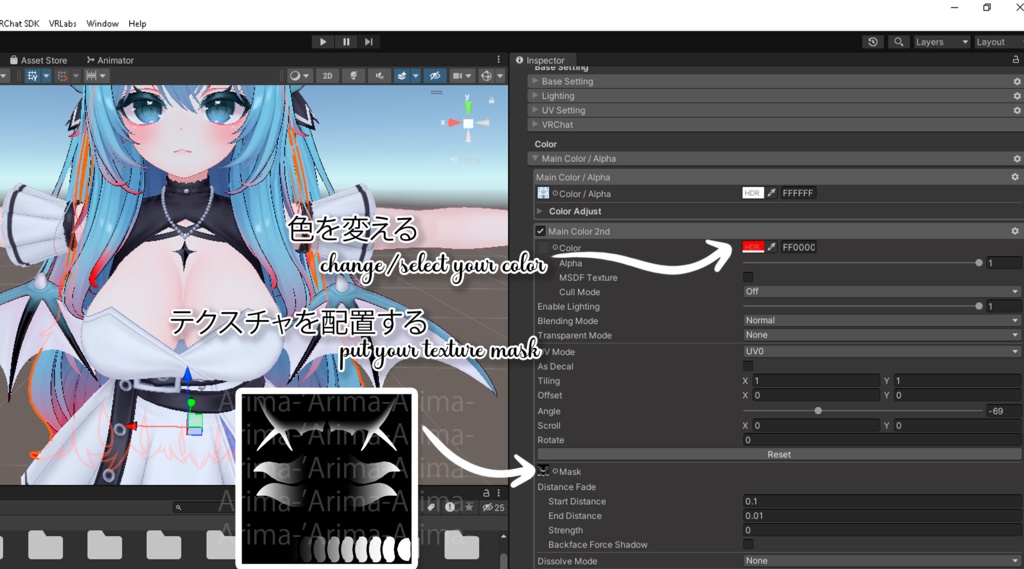Toggle the Gizmos globe icon
1024x569 pixels.
click(x=486, y=76)
